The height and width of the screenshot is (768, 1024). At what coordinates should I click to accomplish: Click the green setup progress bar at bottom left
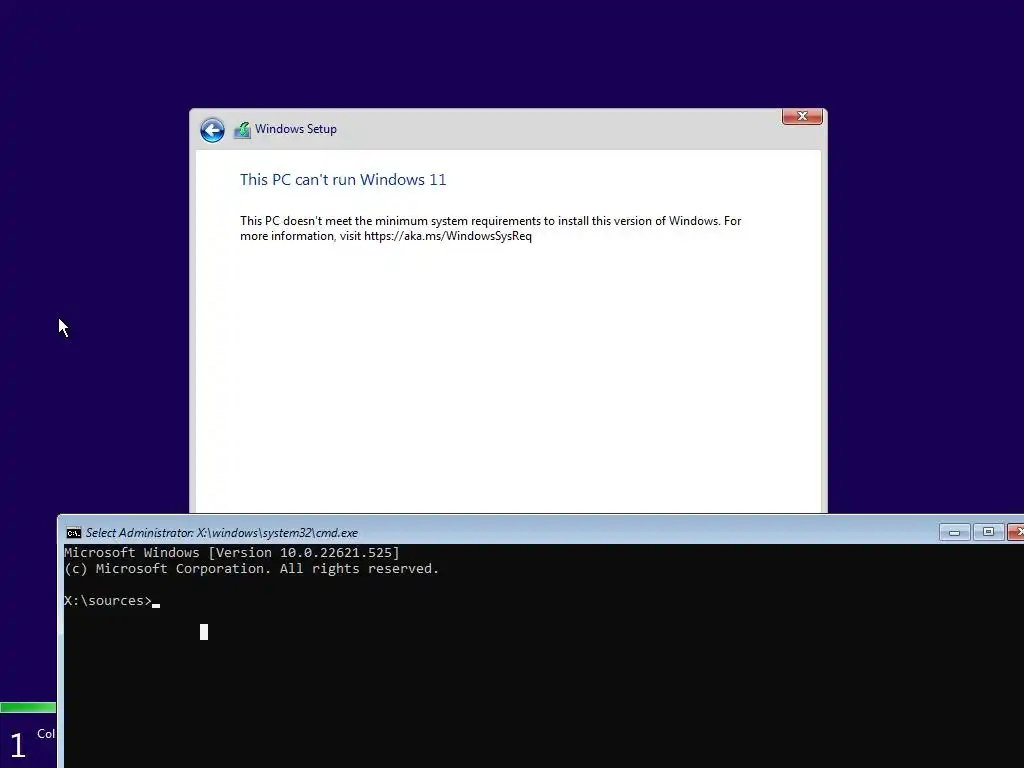point(28,707)
